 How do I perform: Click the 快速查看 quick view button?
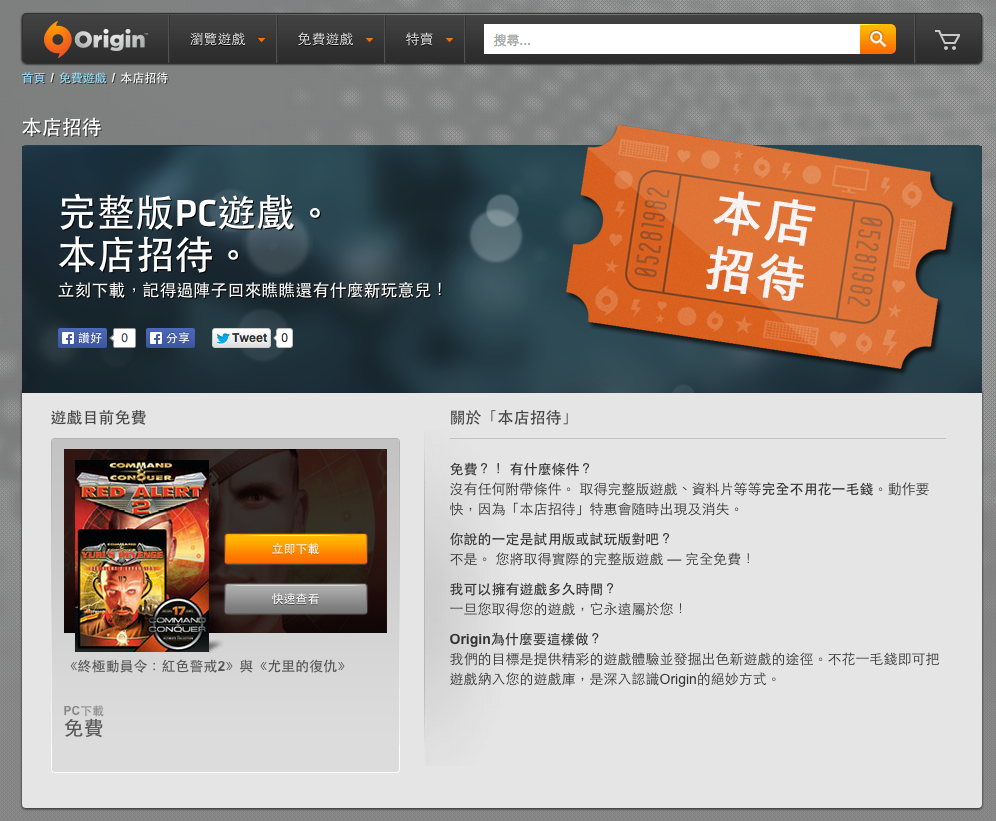point(295,599)
